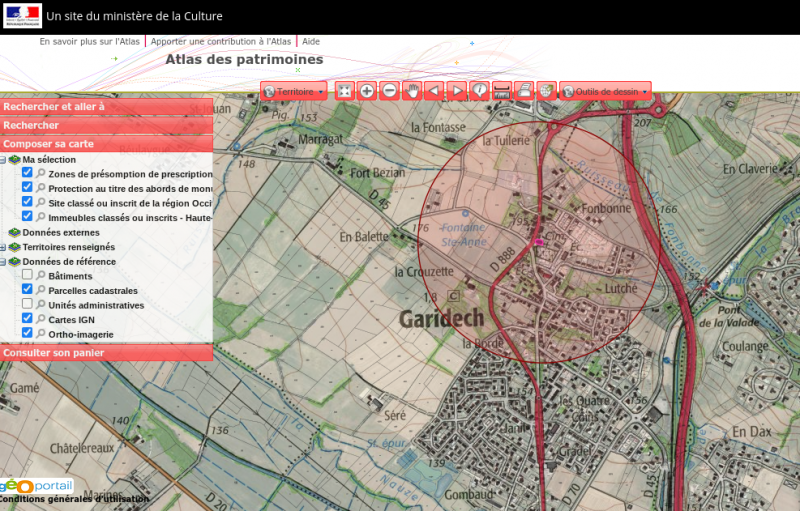Click the print map icon

524,91
